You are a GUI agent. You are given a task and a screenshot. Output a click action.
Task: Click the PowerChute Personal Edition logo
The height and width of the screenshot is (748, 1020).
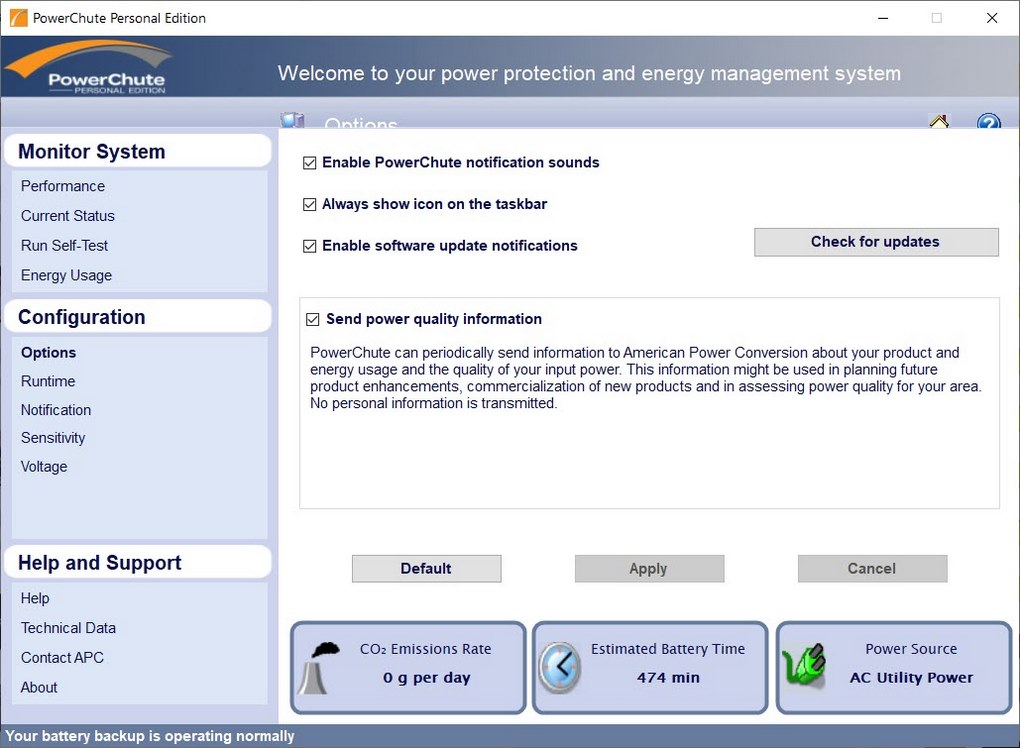90,68
